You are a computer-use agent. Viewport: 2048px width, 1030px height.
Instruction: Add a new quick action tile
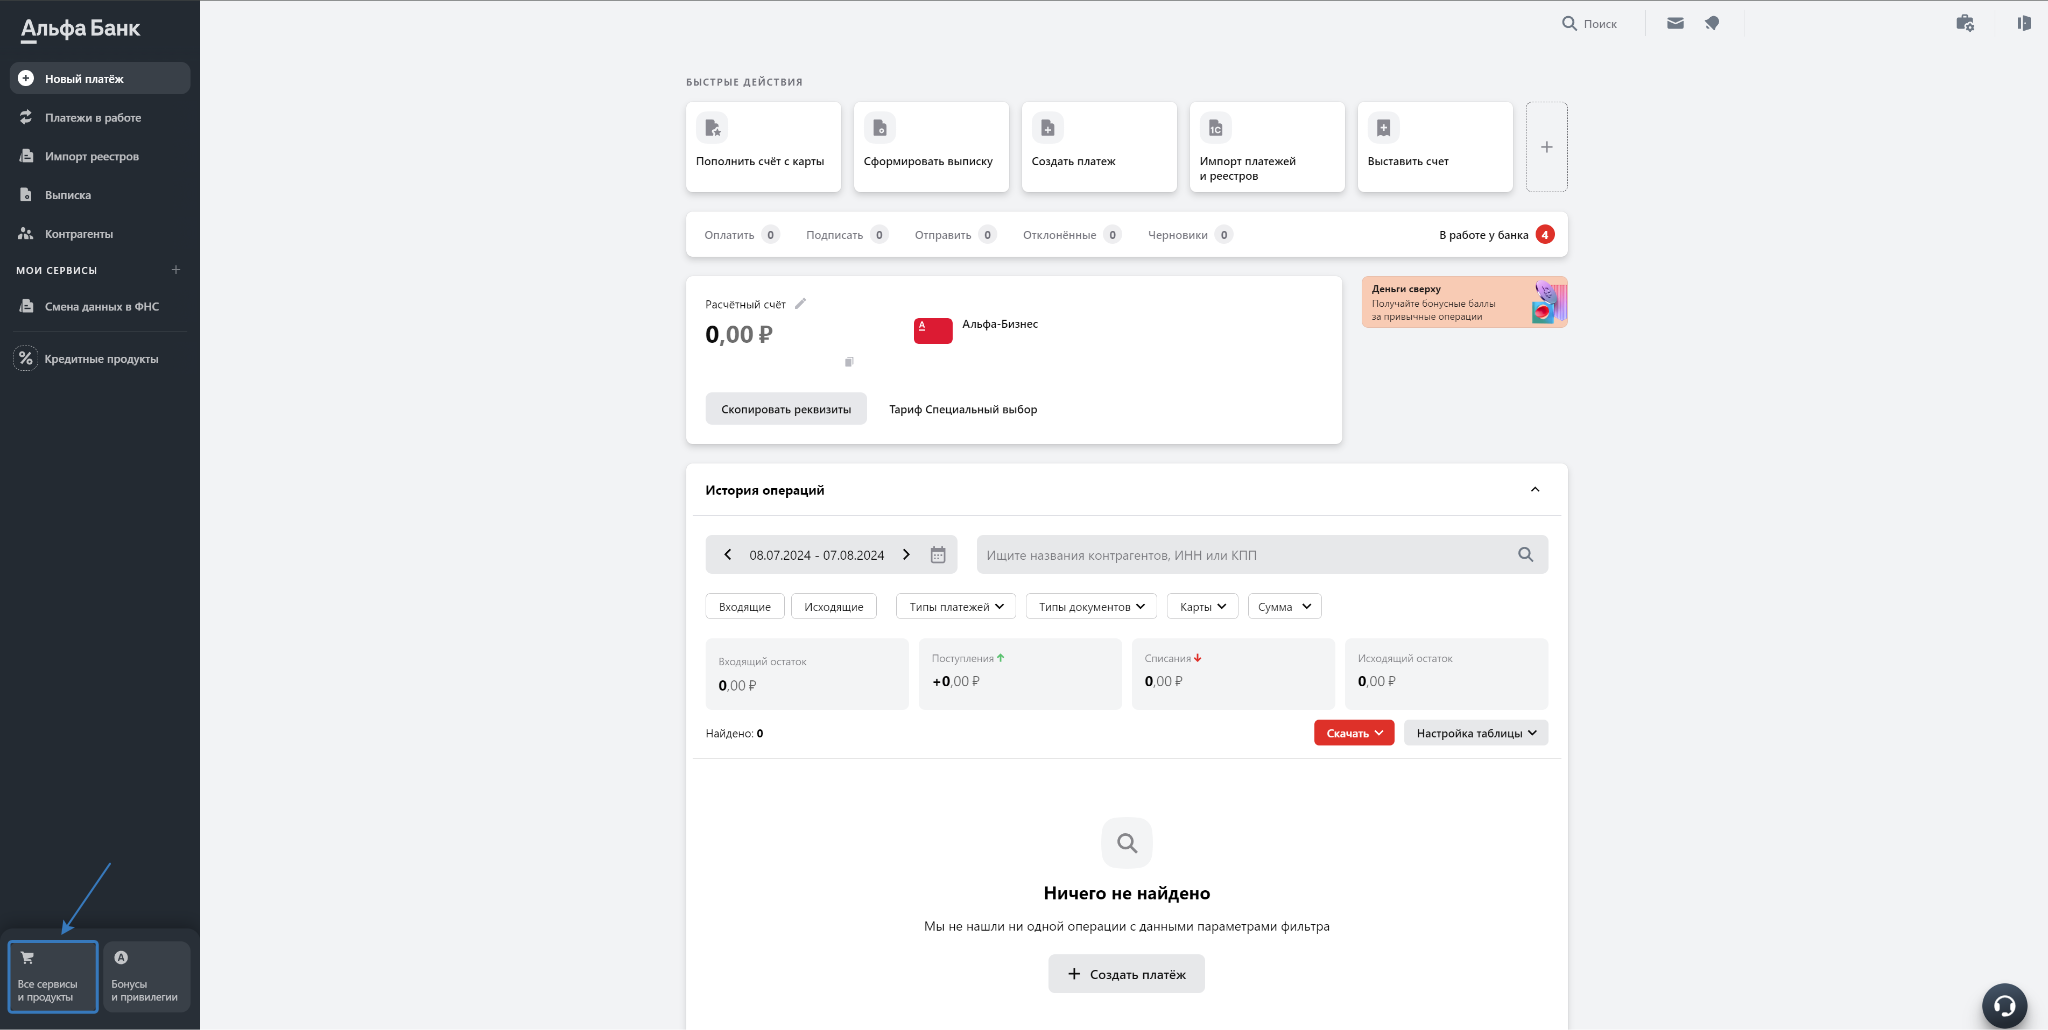pos(1546,147)
